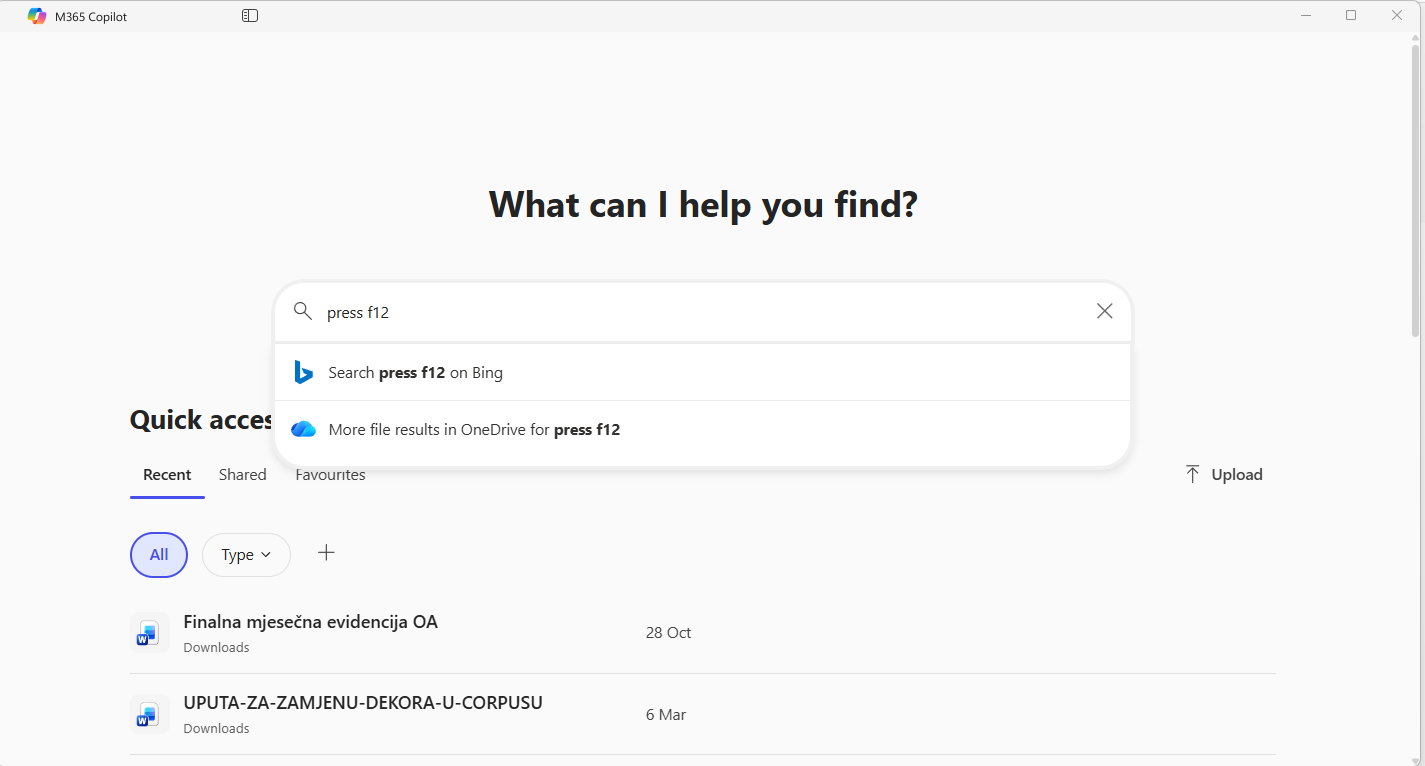Open Word icon for Finalna mjesečna evidencija
Viewport: 1425px width, 766px height.
149,633
